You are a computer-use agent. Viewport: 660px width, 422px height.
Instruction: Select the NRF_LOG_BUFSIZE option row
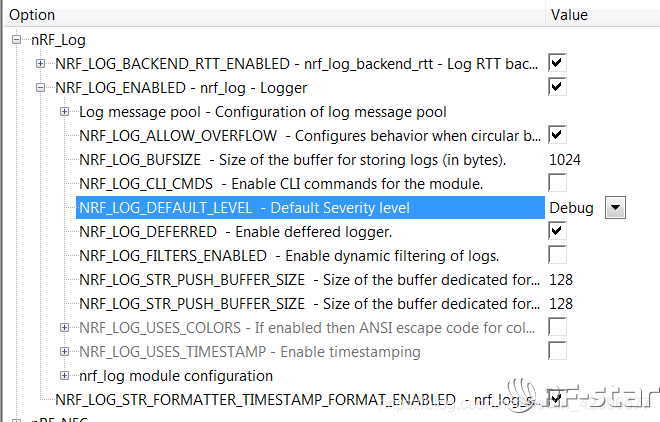(292, 159)
